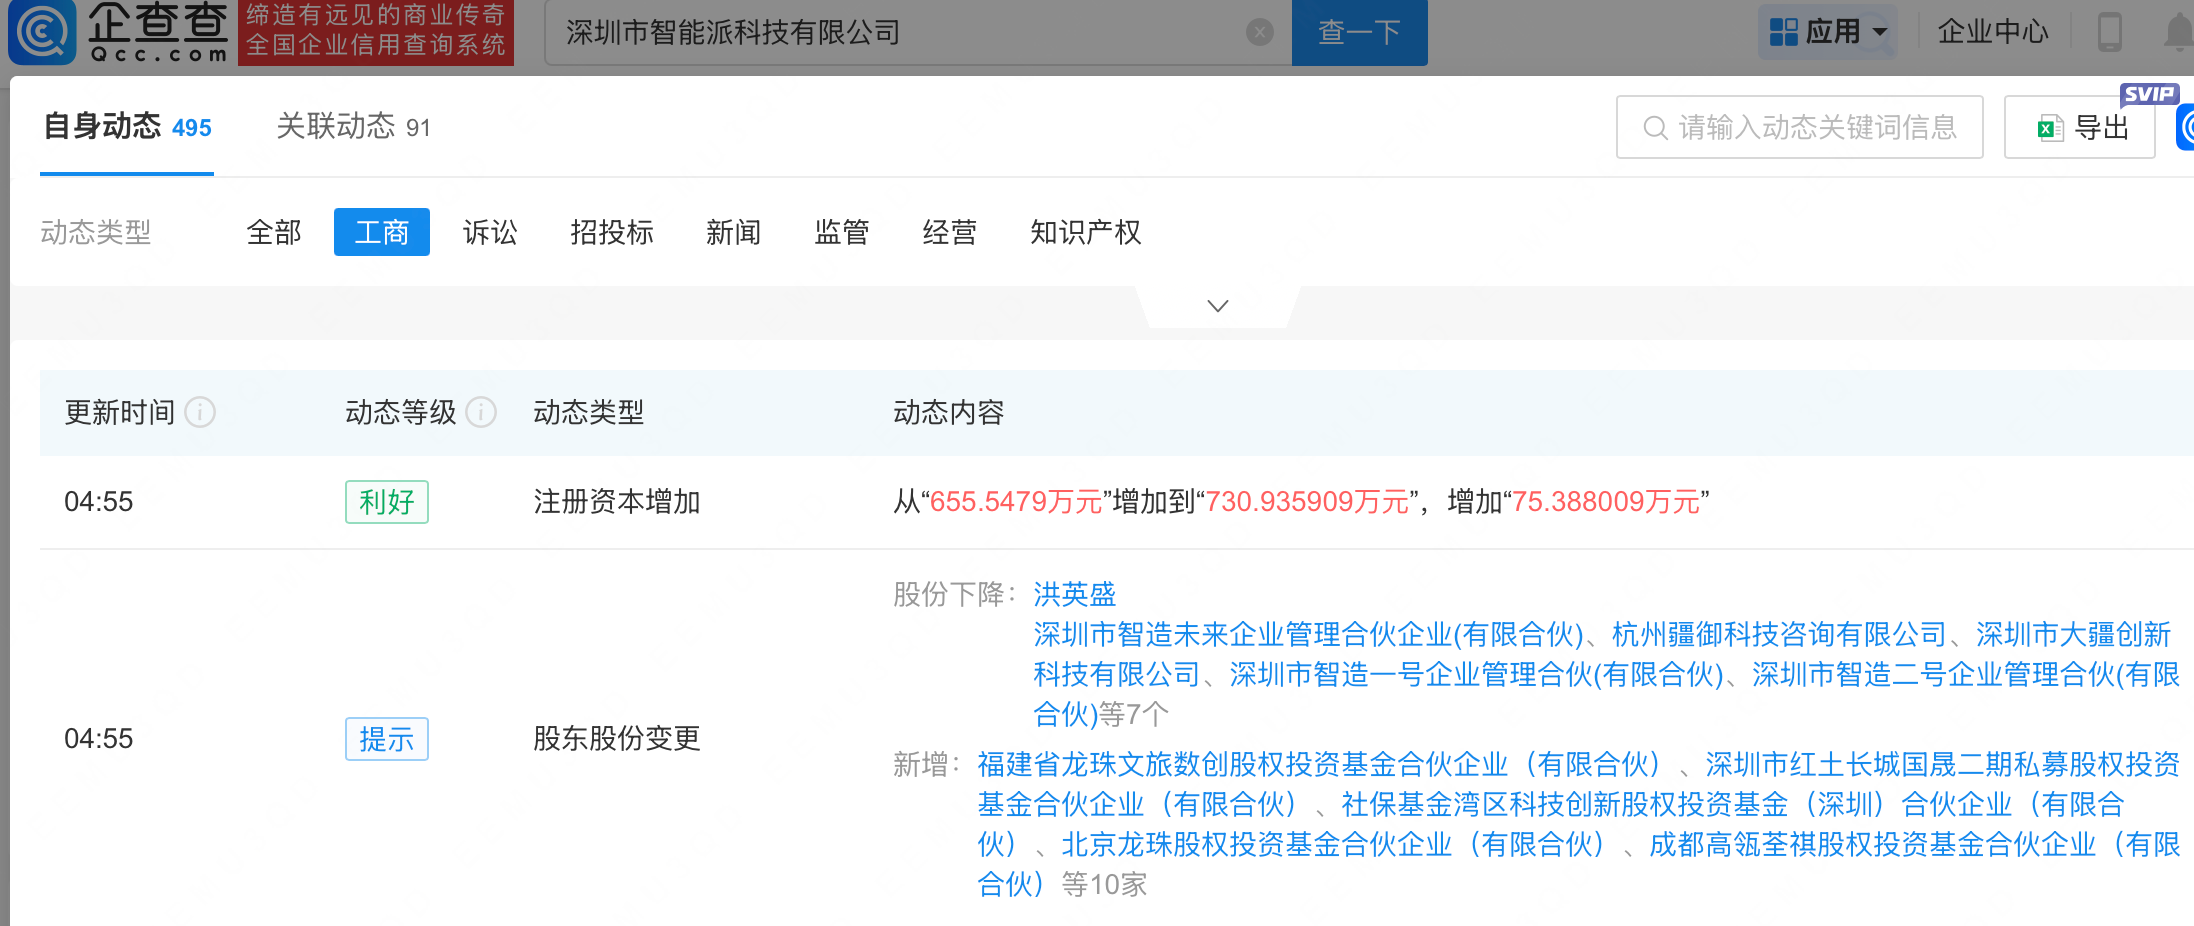
Task: Open 企业中心 in the header
Action: (1992, 32)
